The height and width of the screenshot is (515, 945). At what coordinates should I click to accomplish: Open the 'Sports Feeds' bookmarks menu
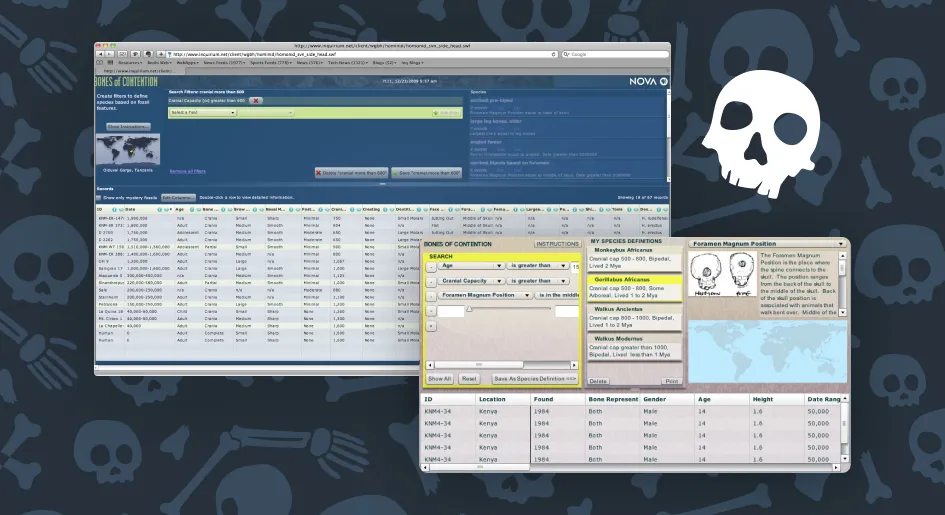[271, 63]
